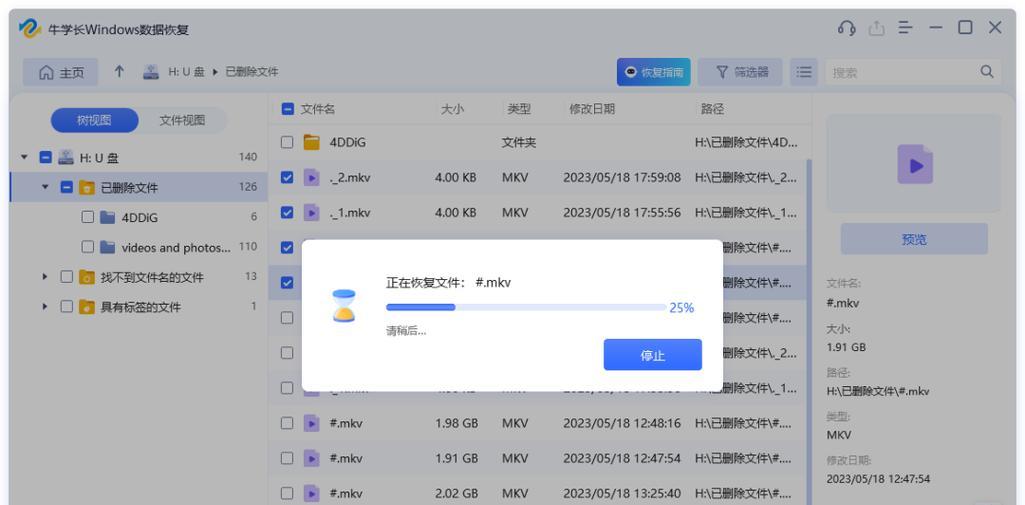Toggle list view layout icon

tap(804, 72)
